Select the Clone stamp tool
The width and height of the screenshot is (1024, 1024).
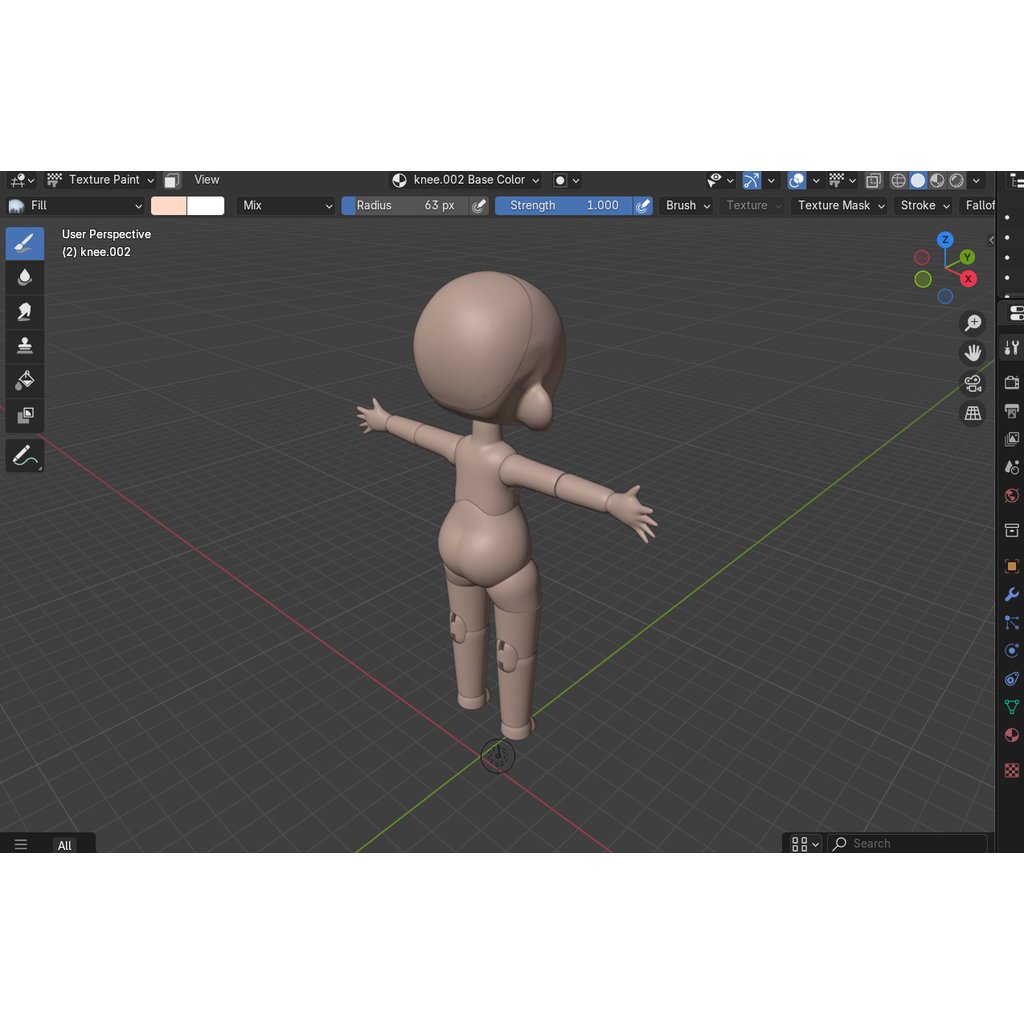click(25, 346)
